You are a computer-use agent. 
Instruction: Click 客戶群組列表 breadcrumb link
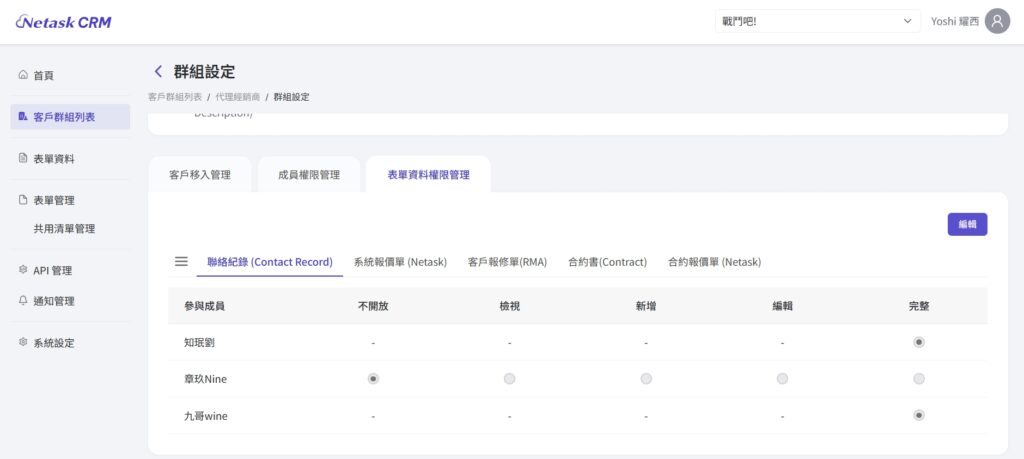pyautogui.click(x=174, y=97)
